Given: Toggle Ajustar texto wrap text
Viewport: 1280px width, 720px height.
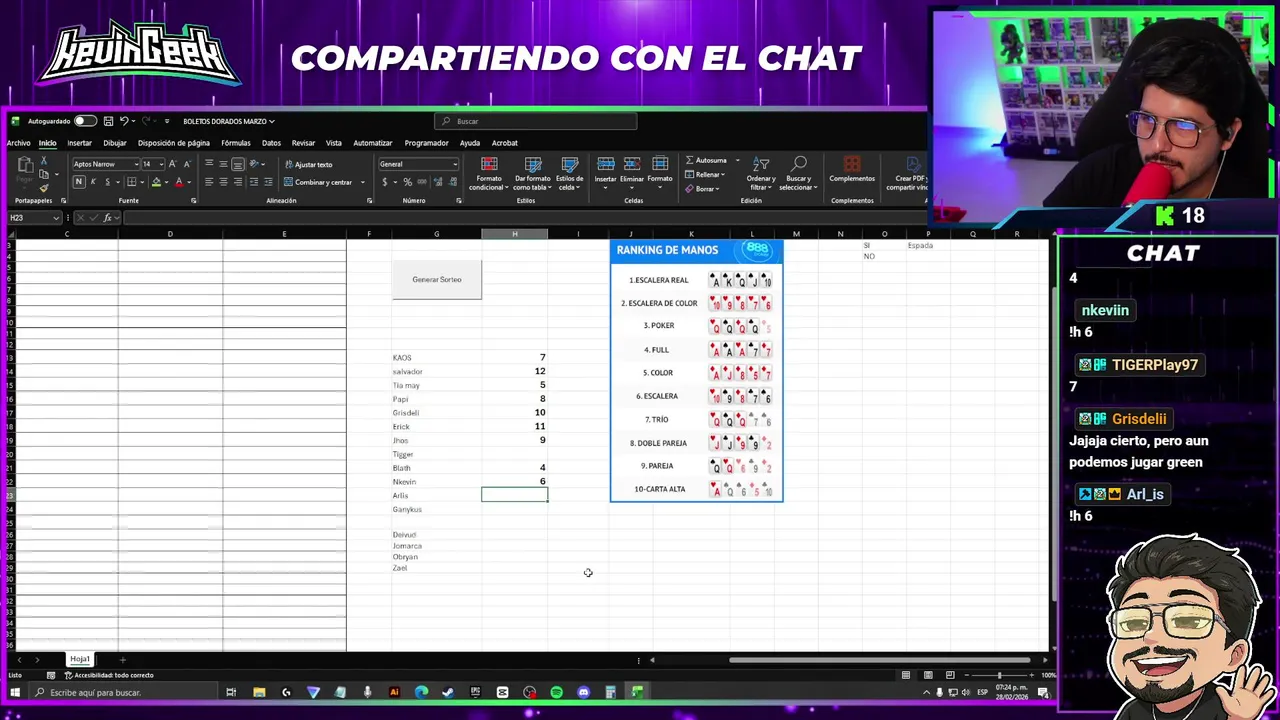Looking at the screenshot, I should click(308, 164).
